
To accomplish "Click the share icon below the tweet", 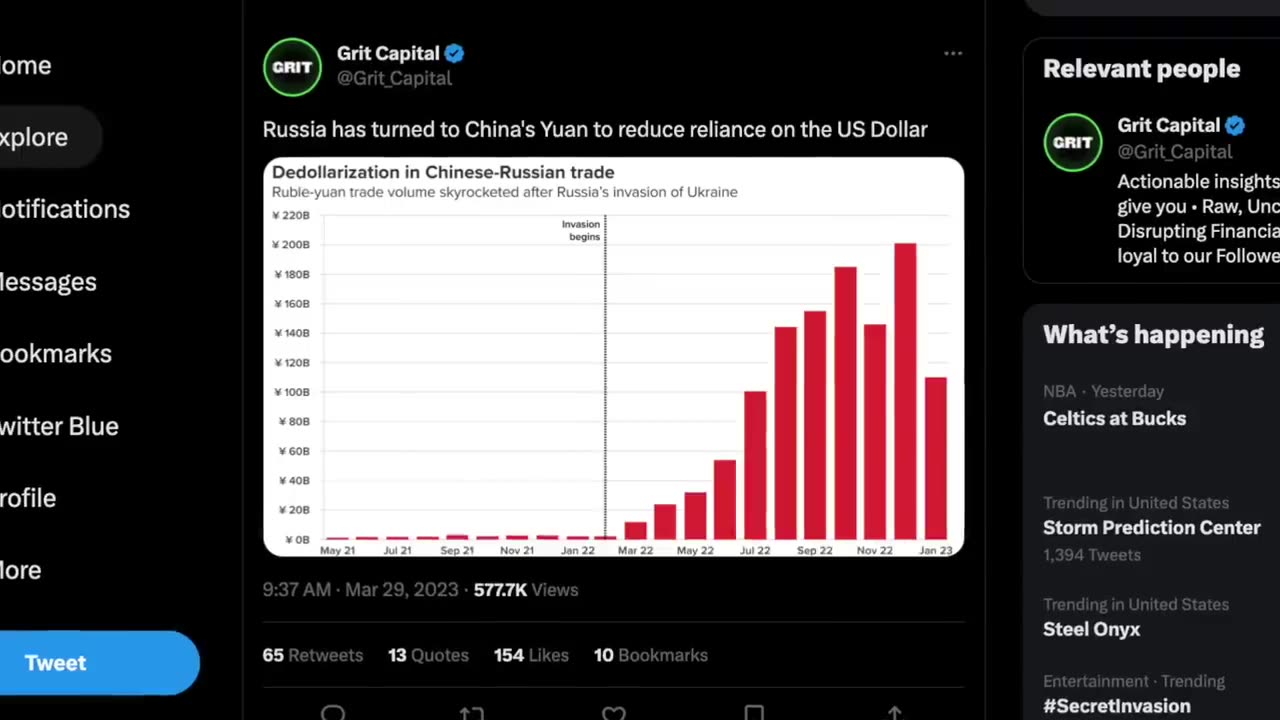I will pos(895,712).
